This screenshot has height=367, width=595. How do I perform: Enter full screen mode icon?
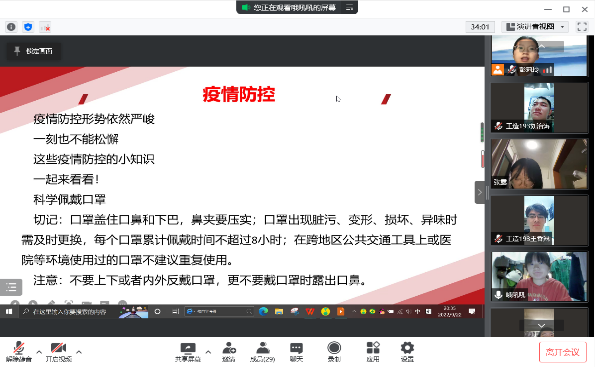coord(582,27)
